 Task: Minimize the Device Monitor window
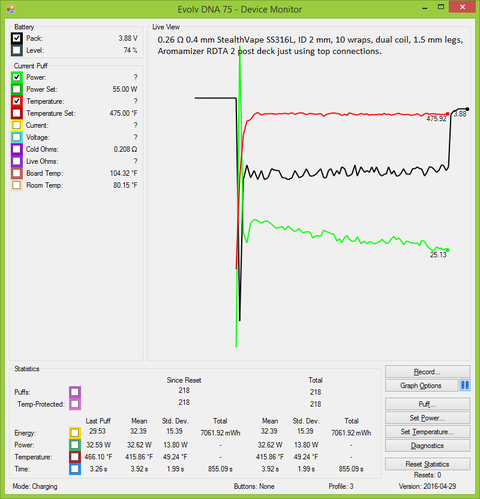point(425,8)
